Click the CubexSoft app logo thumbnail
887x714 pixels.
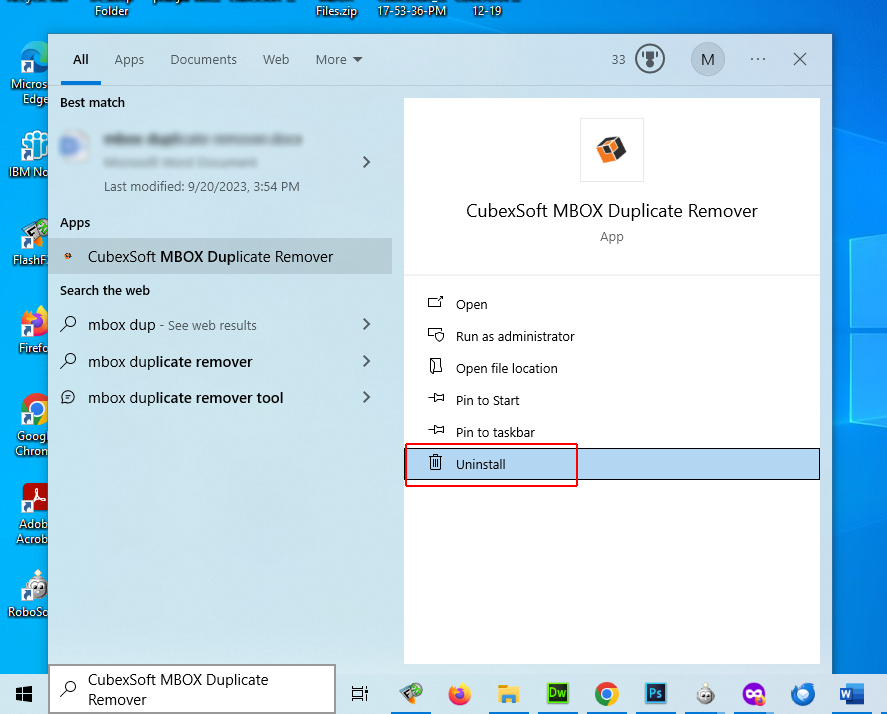[x=612, y=150]
